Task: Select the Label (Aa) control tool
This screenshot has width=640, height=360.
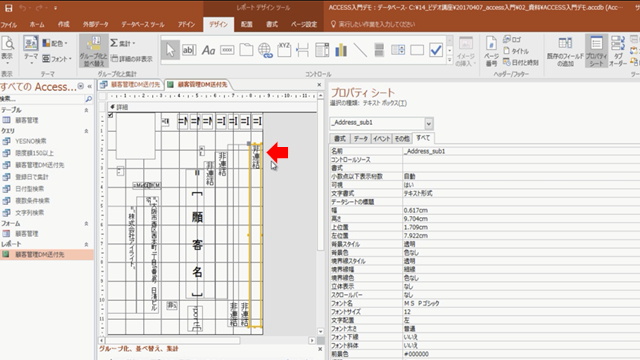Action: click(208, 50)
